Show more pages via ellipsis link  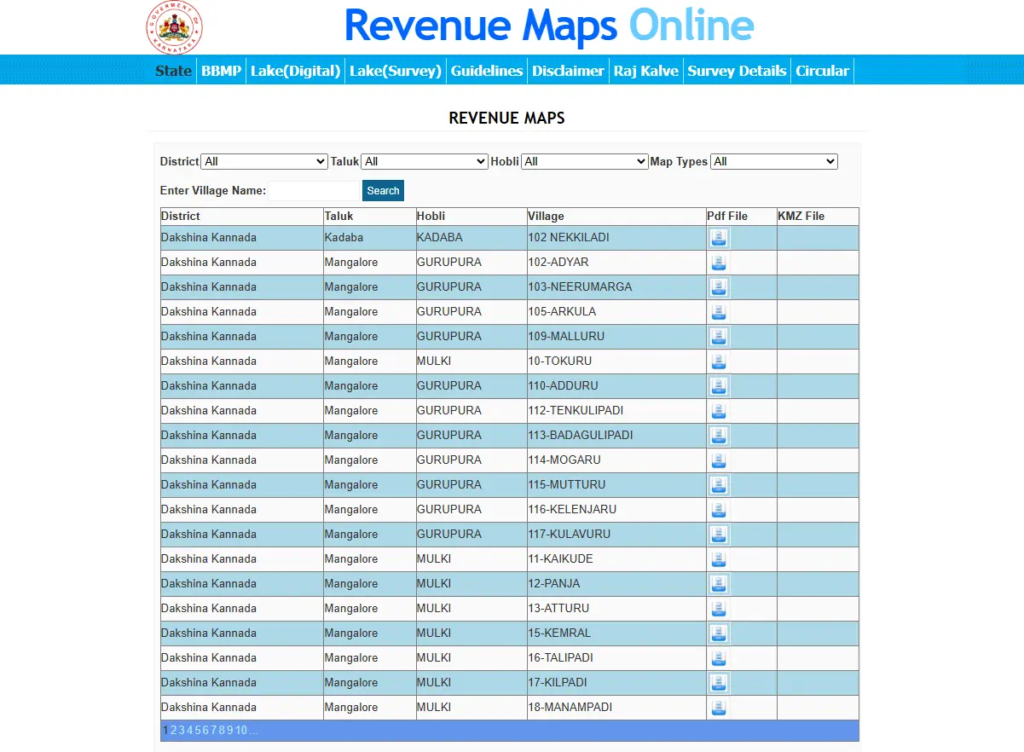(x=254, y=730)
